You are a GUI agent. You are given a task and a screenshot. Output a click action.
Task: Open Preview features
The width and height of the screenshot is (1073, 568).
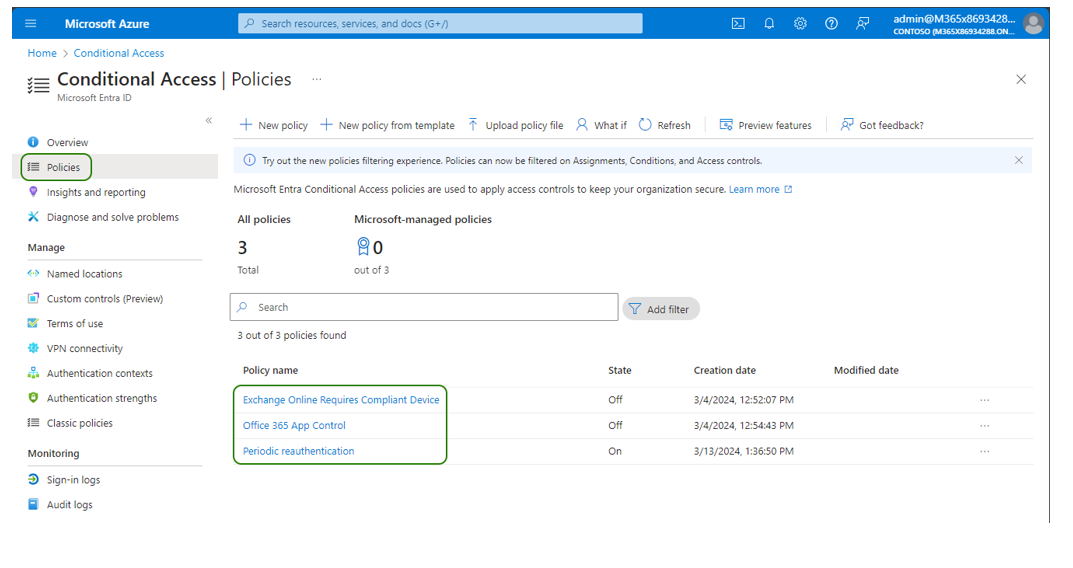point(765,125)
